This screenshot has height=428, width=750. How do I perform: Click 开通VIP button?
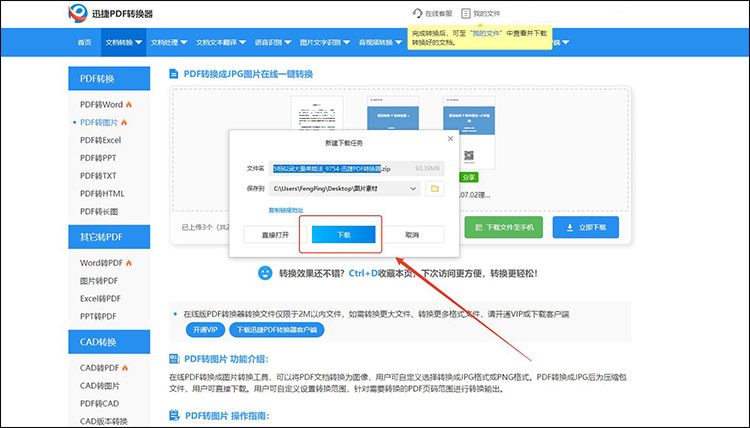pyautogui.click(x=205, y=329)
